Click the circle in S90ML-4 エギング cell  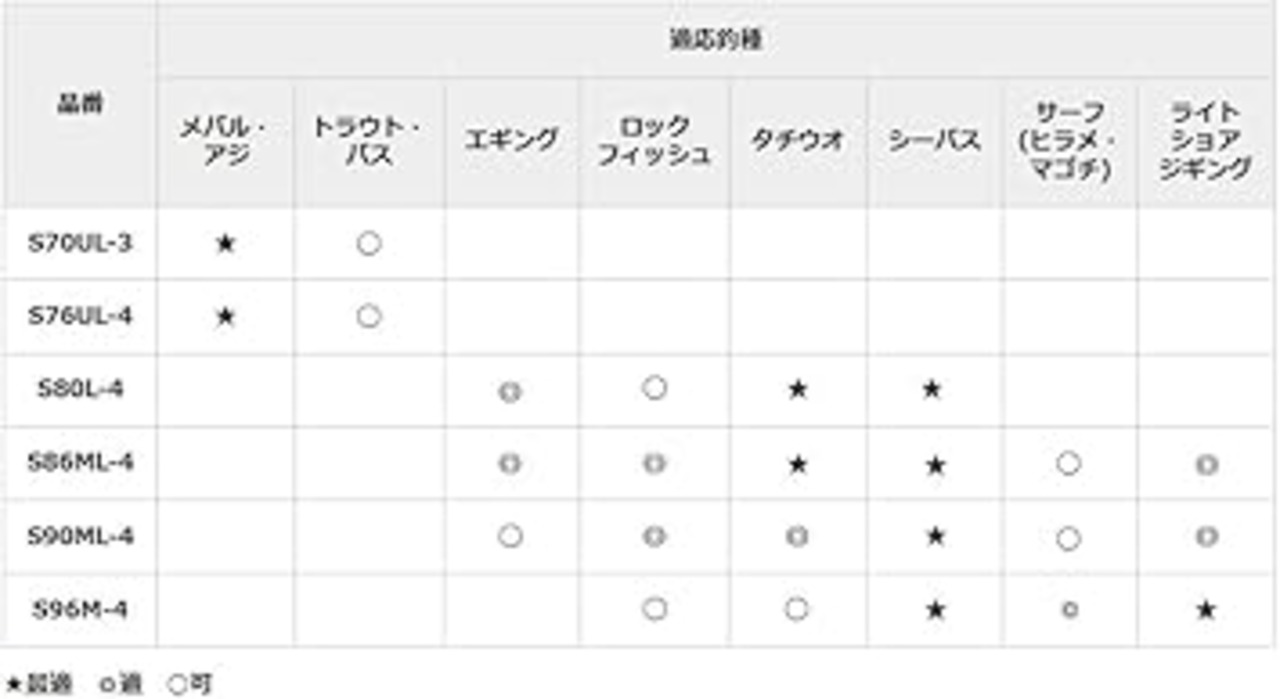(510, 536)
